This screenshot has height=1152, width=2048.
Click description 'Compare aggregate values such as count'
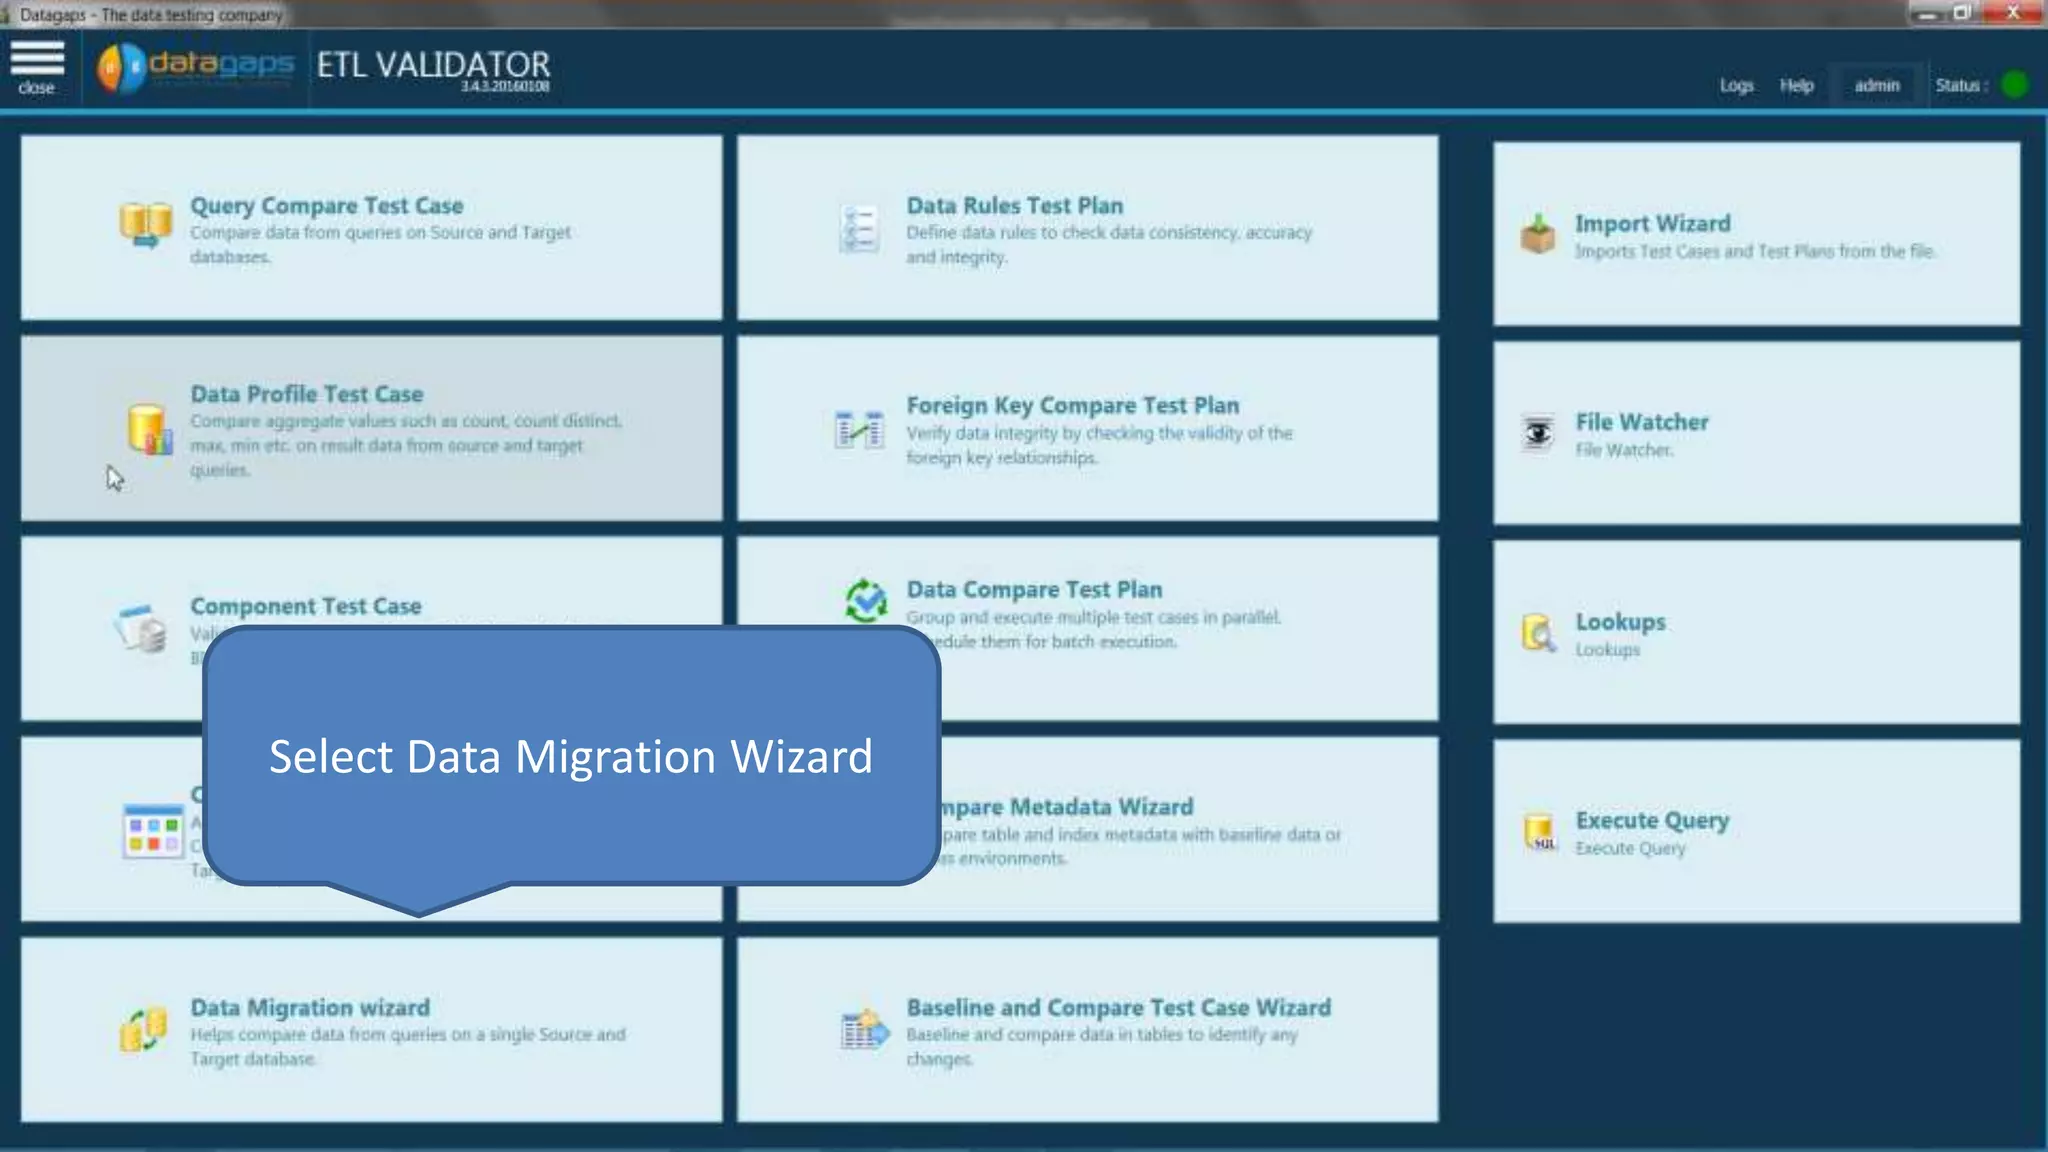tap(406, 445)
